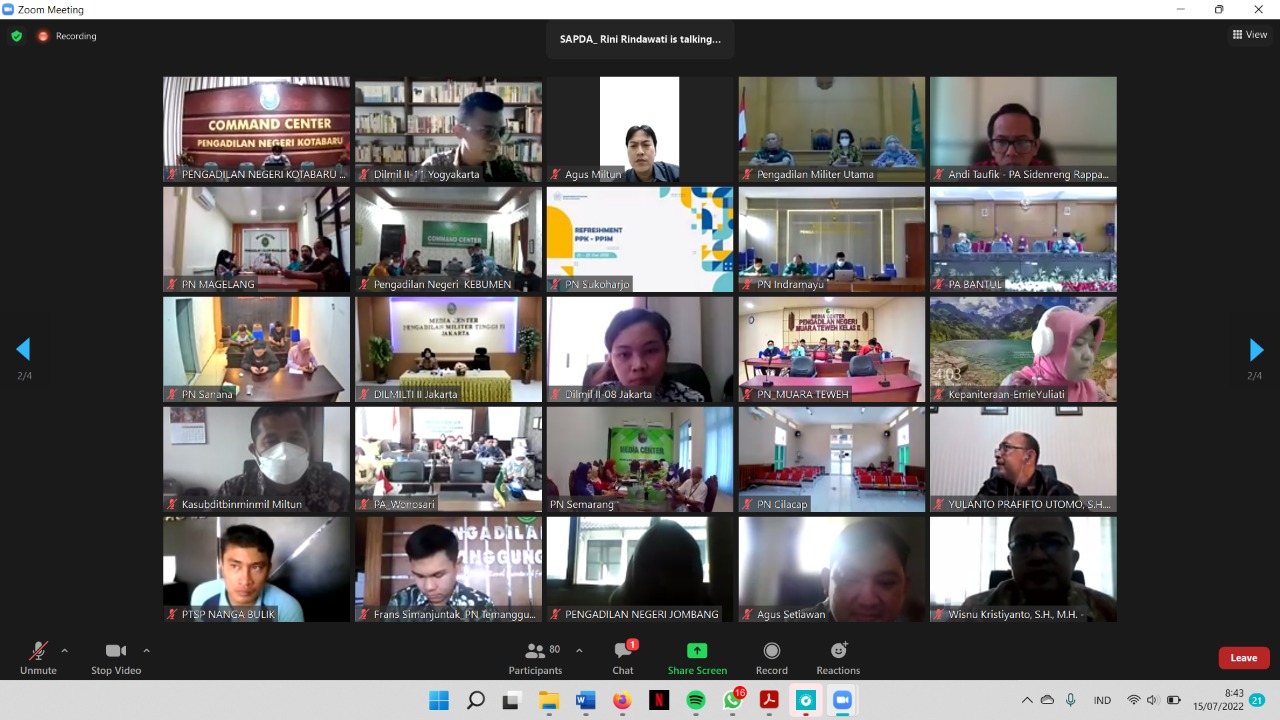The image size is (1280, 720).
Task: Open Spotify from the taskbar
Action: coord(696,700)
